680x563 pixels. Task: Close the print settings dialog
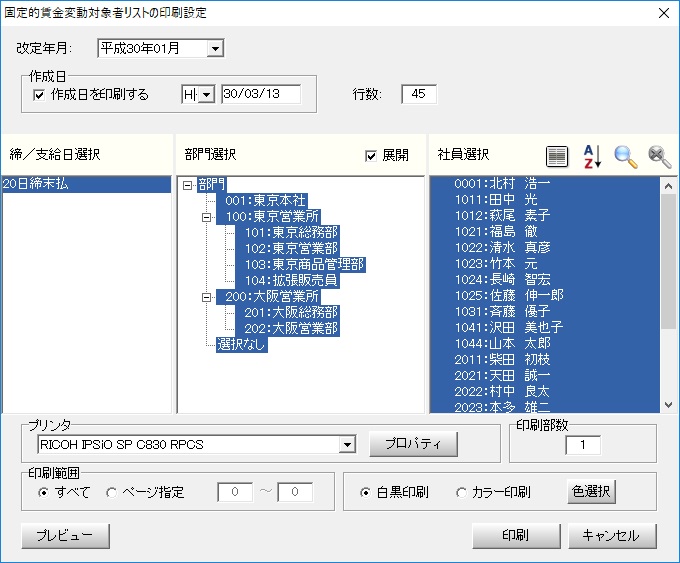[664, 13]
